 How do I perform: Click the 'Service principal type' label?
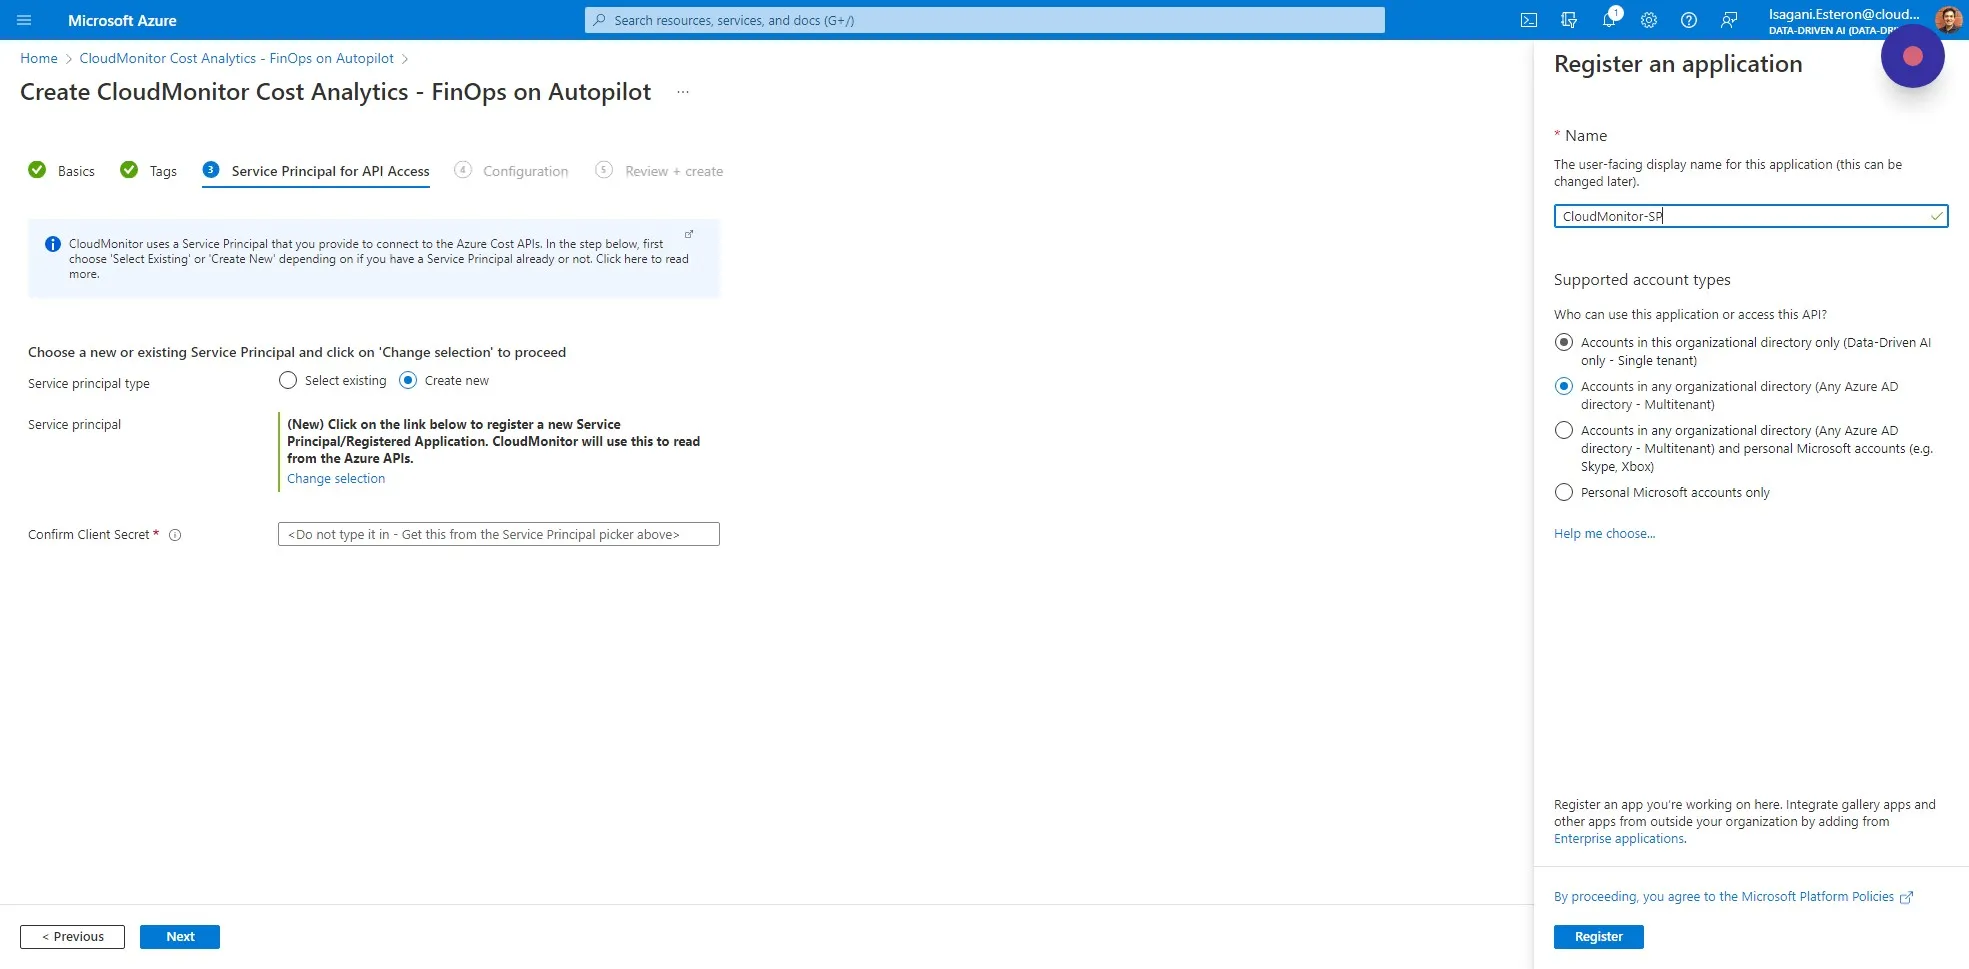tap(89, 384)
